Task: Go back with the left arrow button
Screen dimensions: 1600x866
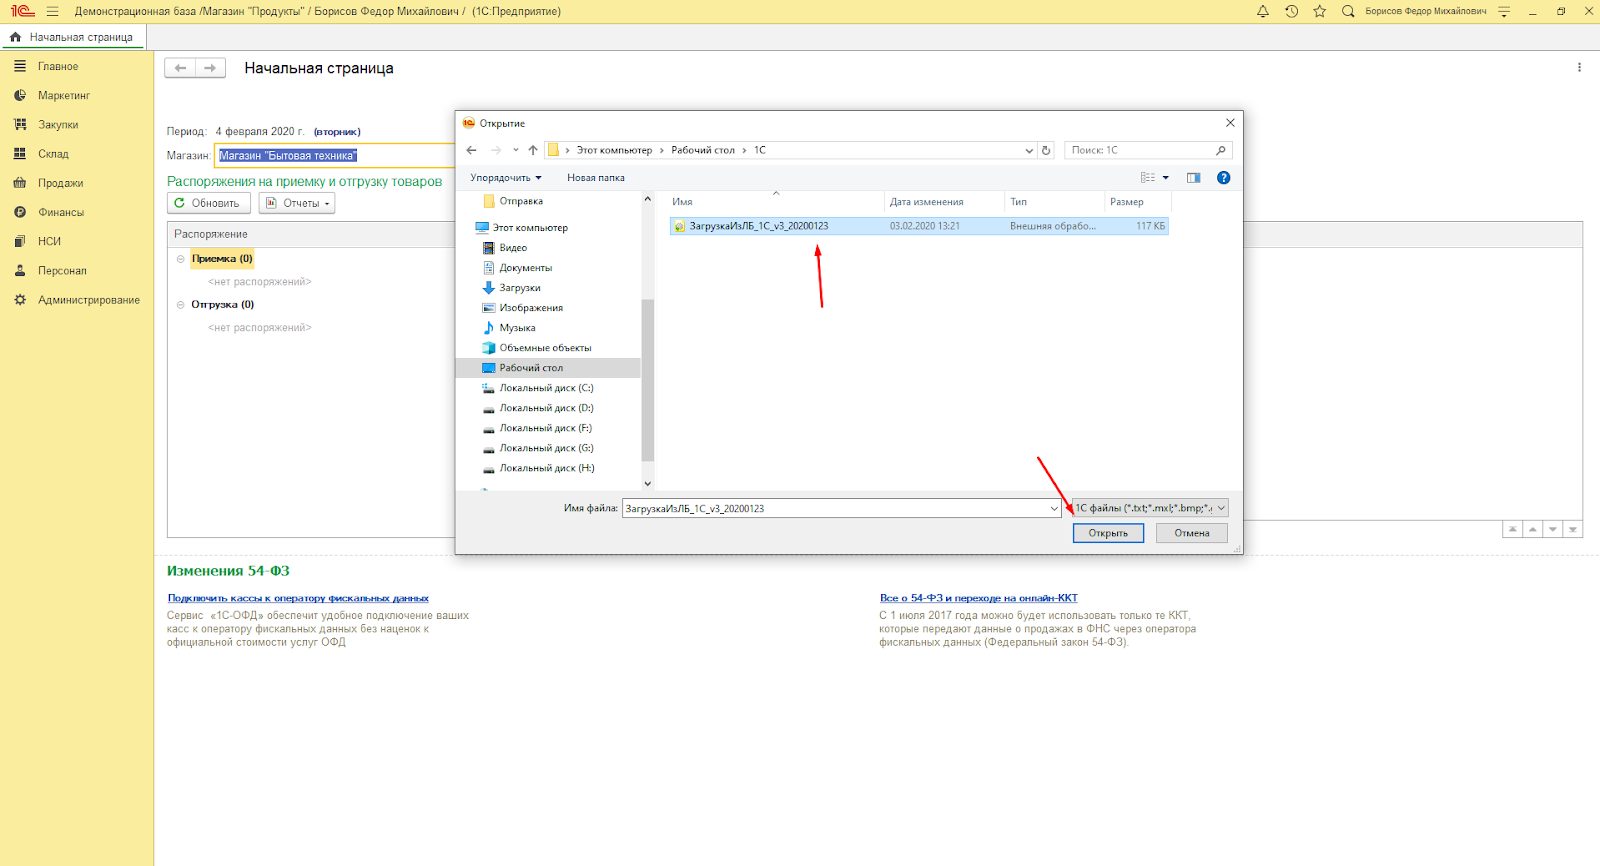Action: pyautogui.click(x=180, y=68)
